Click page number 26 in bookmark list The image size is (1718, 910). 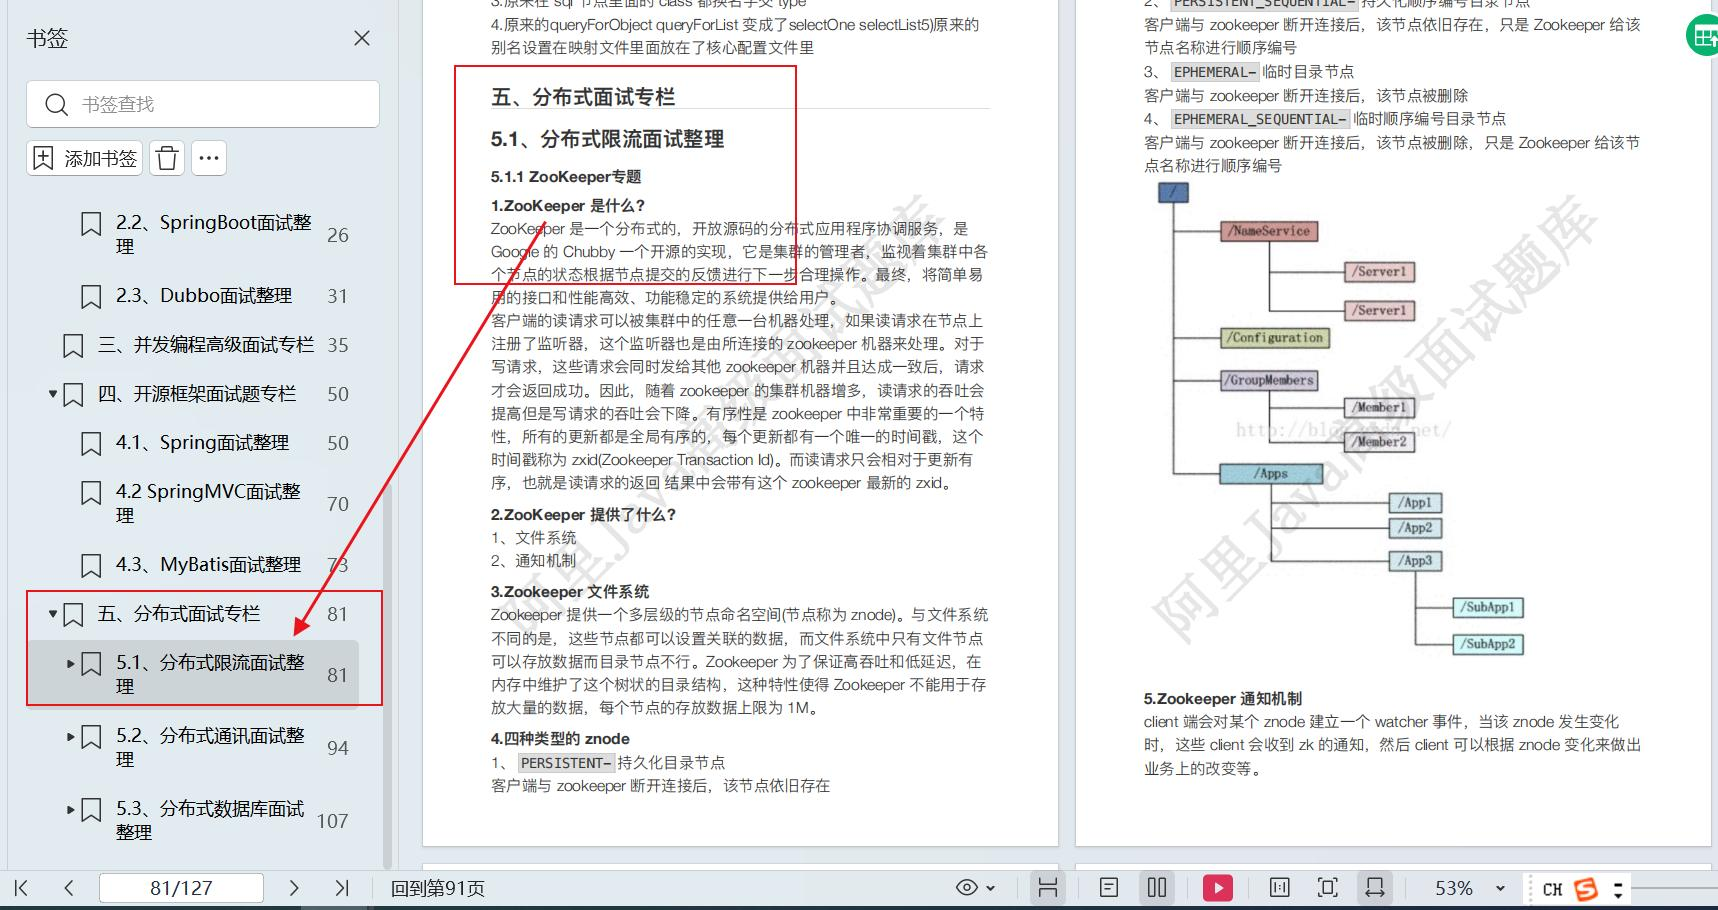(x=338, y=235)
